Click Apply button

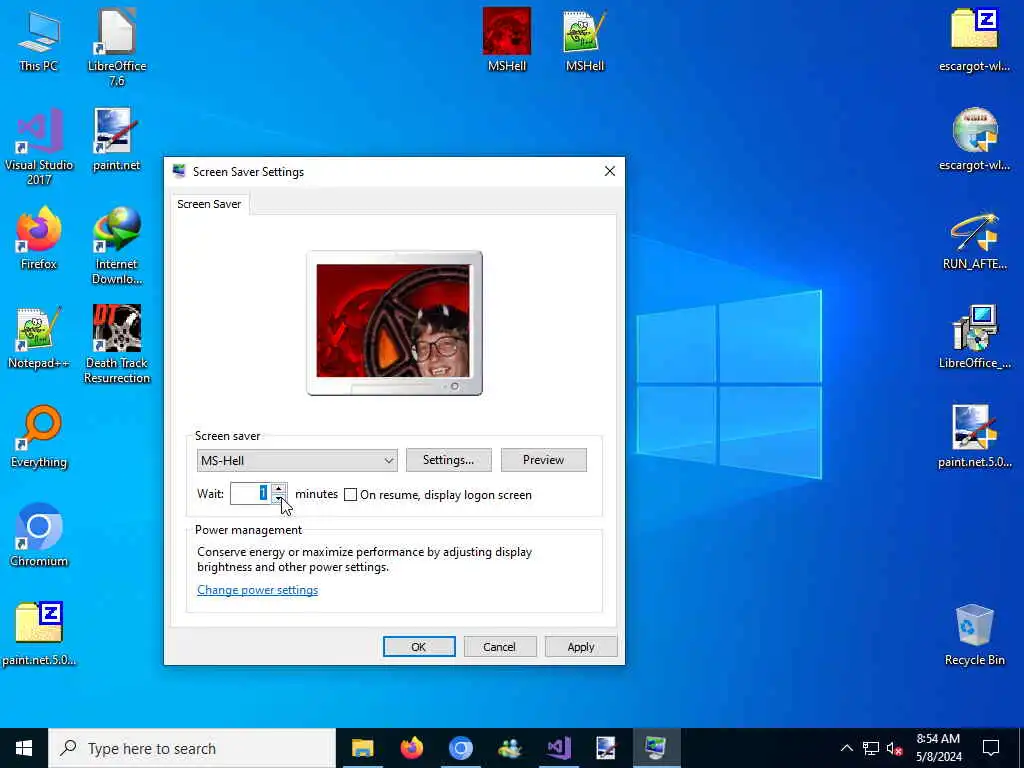581,647
